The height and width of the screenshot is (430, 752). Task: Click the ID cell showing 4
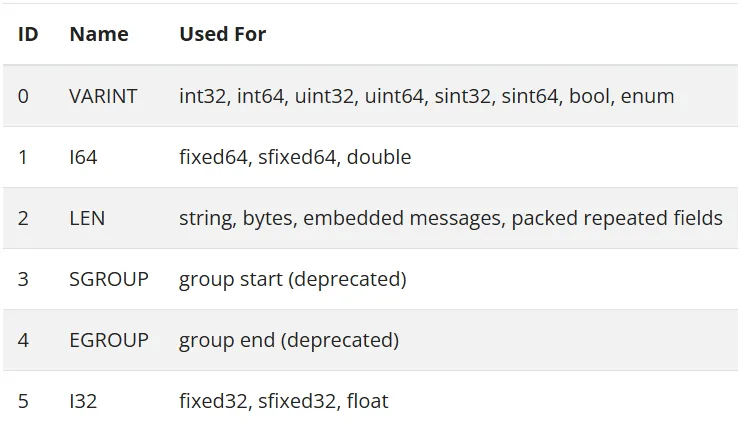pyautogui.click(x=23, y=340)
